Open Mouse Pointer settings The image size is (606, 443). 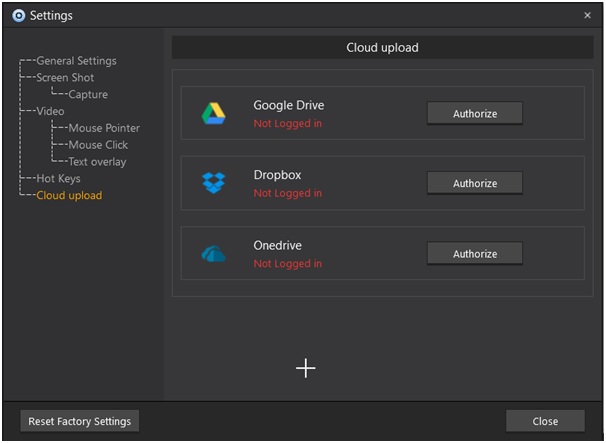[x=104, y=128]
